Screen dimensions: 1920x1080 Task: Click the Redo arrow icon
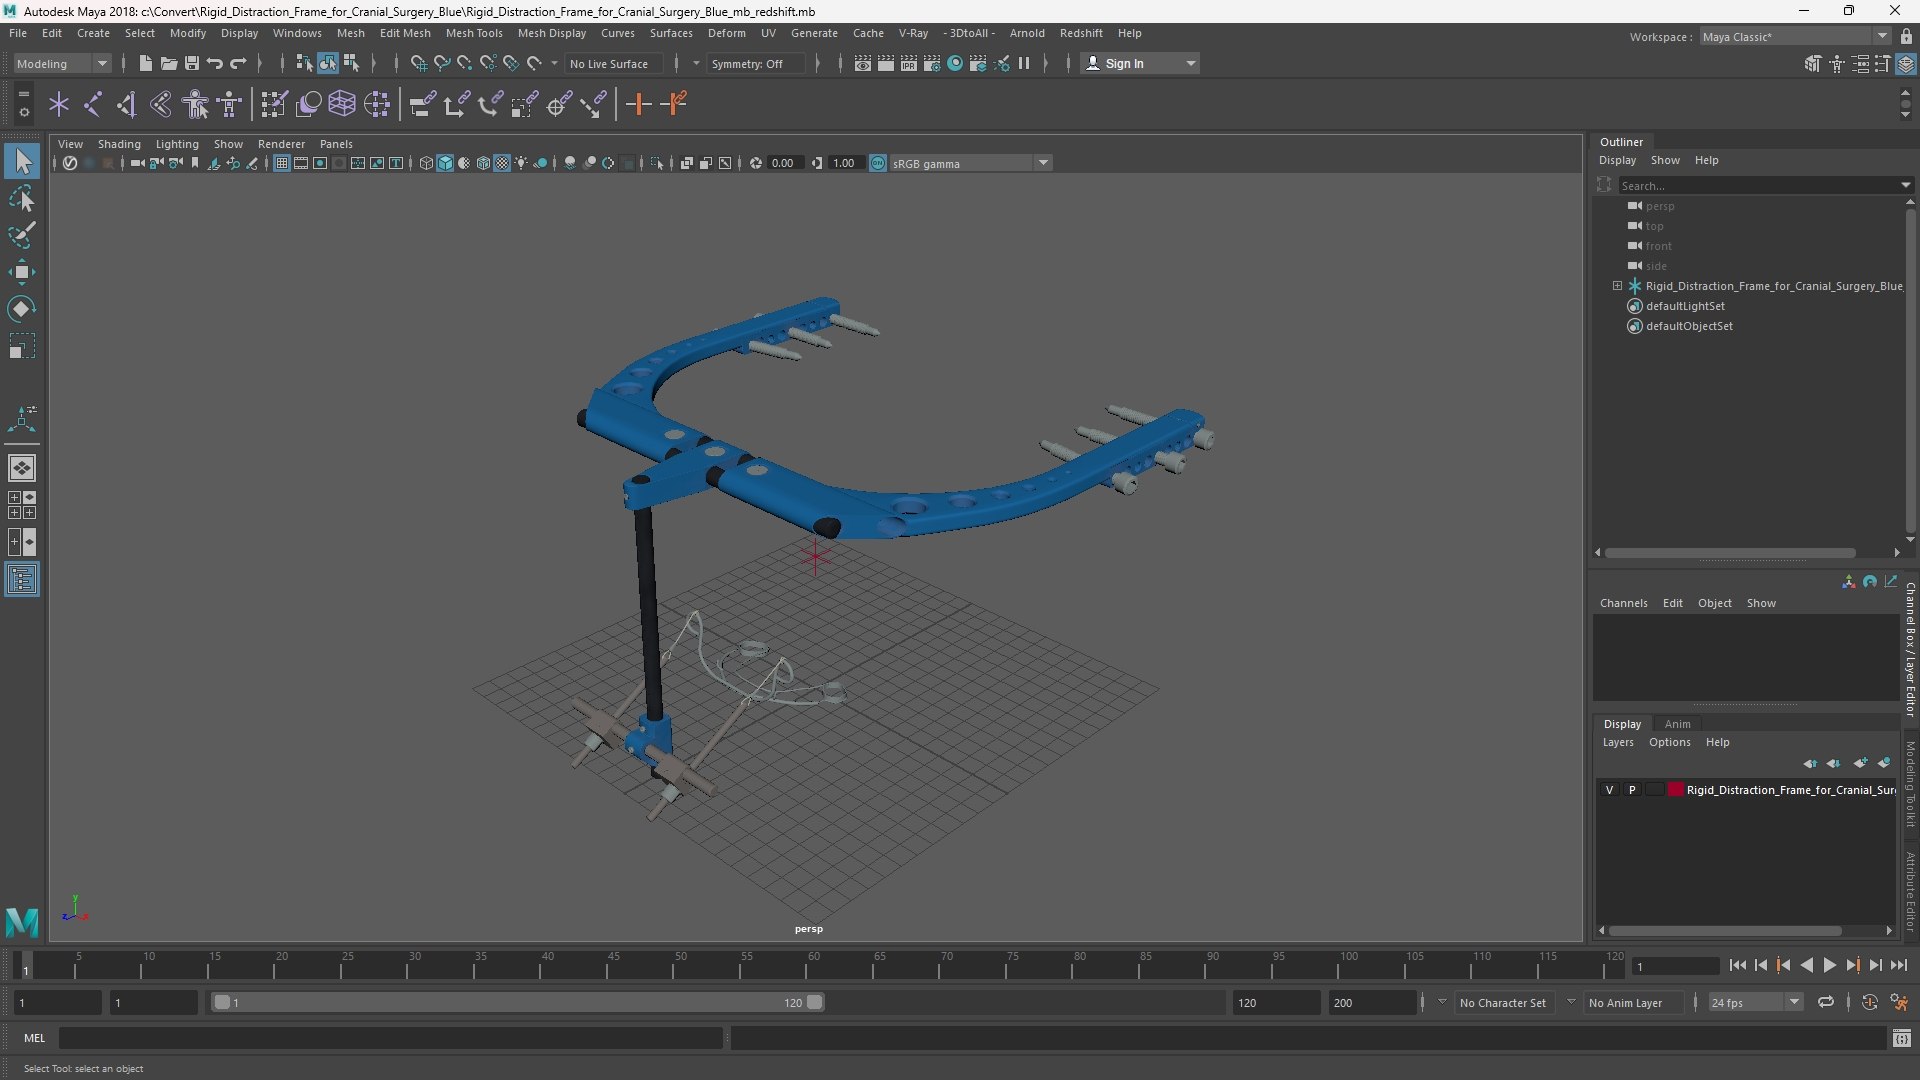(238, 64)
